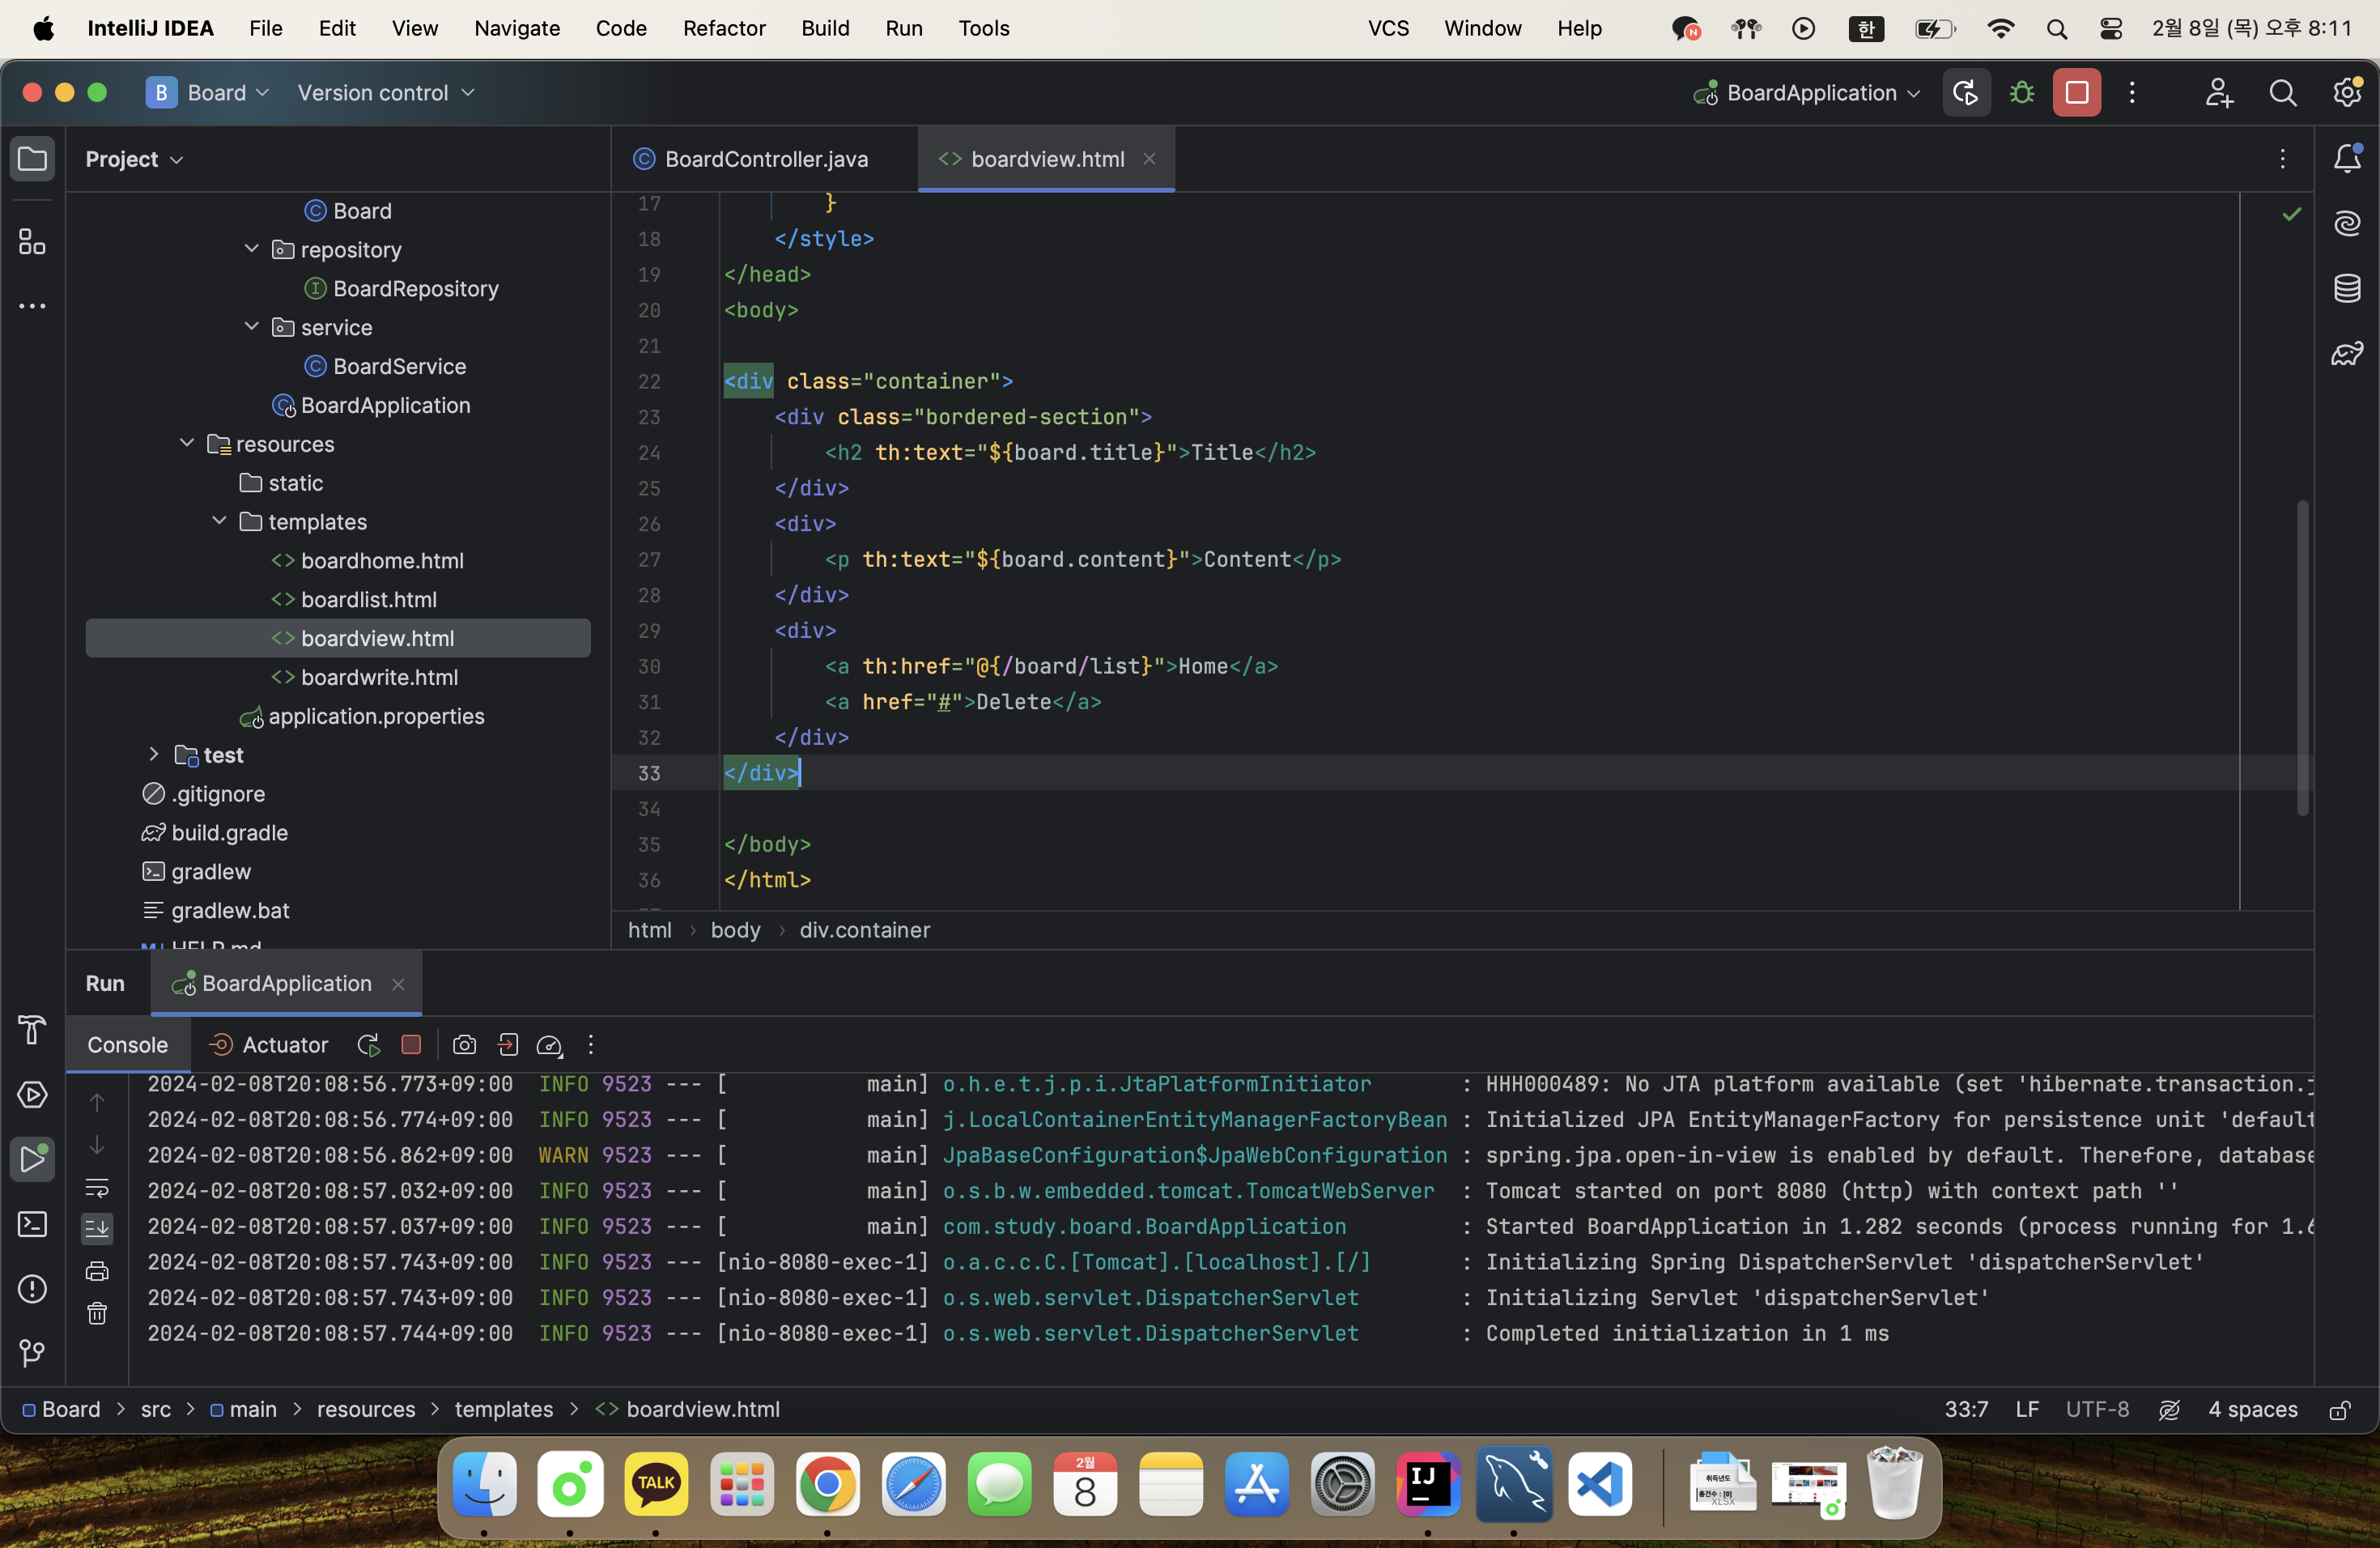The height and width of the screenshot is (1548, 2380).
Task: Click div.container in the breadcrumb bar
Action: click(864, 930)
